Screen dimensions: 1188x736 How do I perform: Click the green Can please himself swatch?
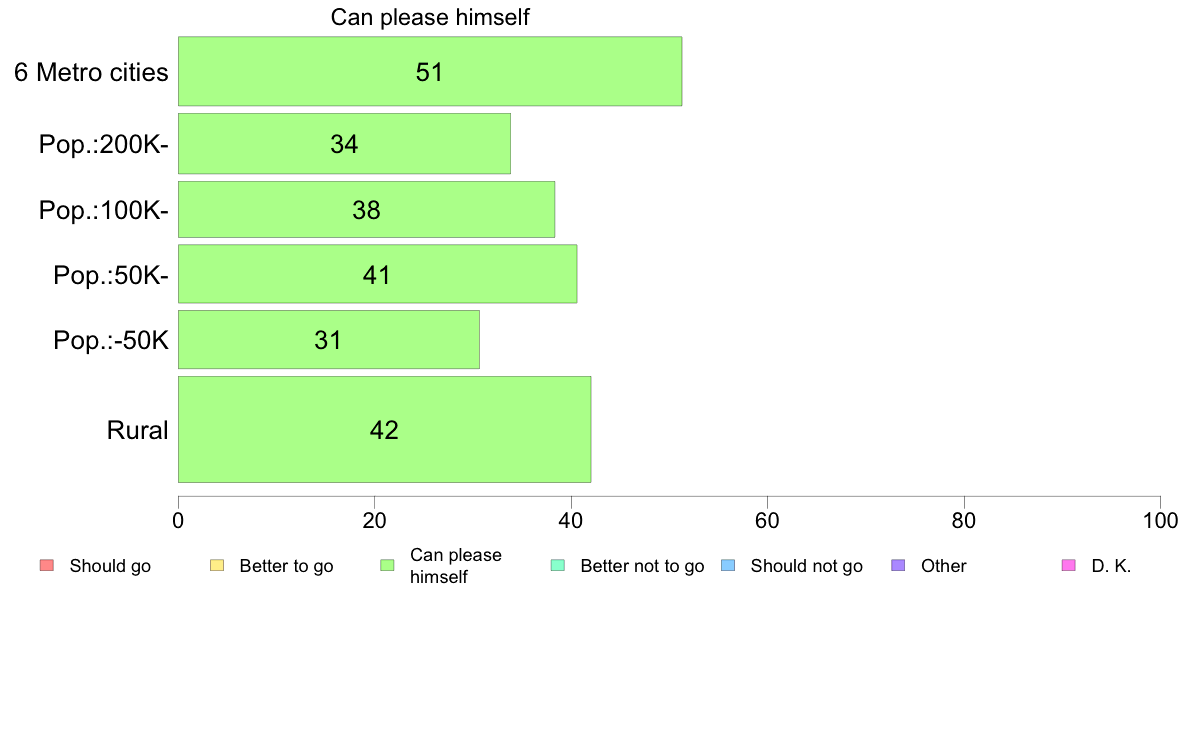[388, 566]
